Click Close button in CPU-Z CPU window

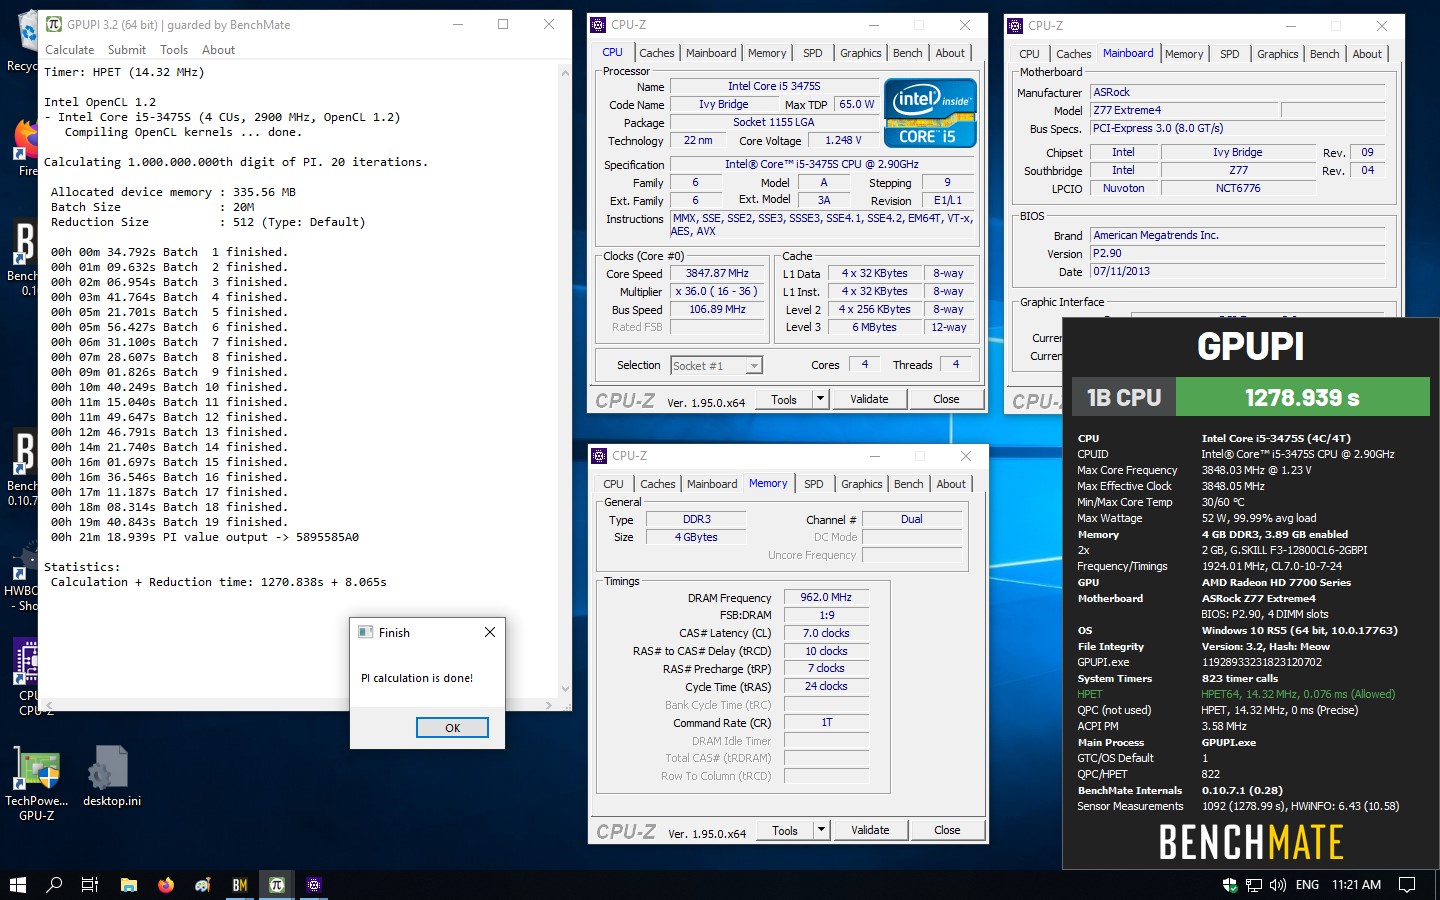tap(946, 399)
